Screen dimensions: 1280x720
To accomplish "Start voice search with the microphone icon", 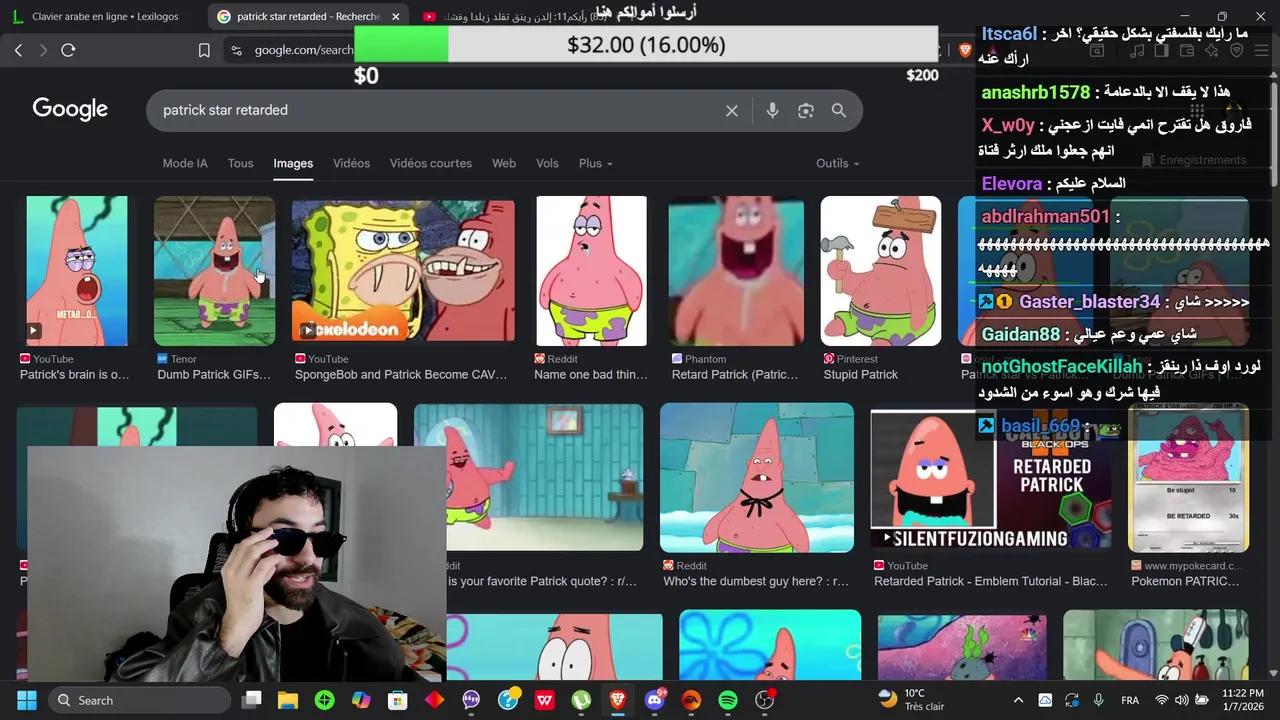I will click(x=772, y=111).
